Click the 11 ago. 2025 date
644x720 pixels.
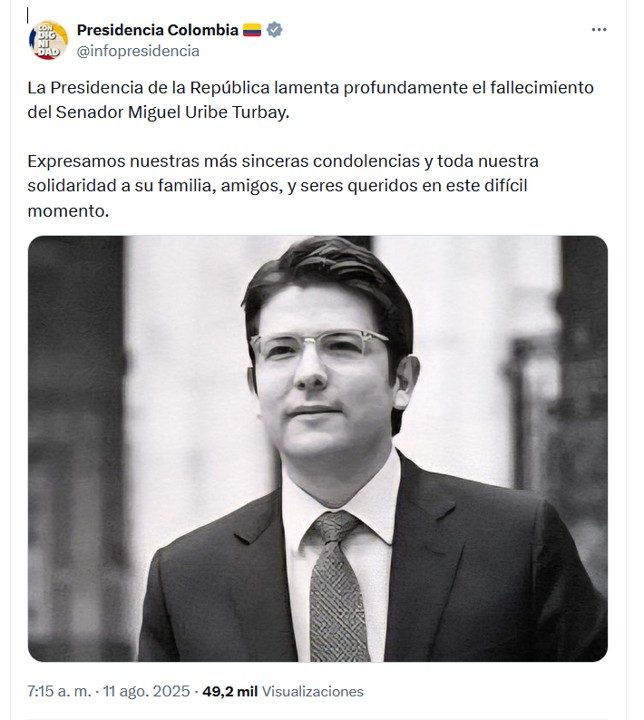(x=146, y=691)
